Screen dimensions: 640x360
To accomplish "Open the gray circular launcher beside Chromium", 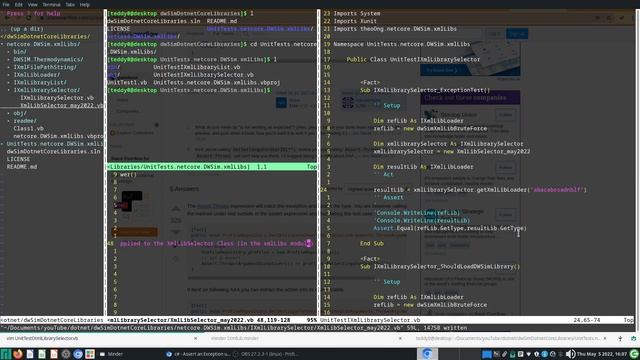I will coord(66,354).
